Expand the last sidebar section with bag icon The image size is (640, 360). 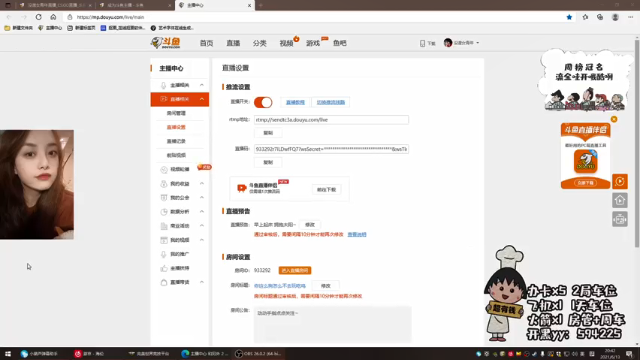[x=202, y=282]
